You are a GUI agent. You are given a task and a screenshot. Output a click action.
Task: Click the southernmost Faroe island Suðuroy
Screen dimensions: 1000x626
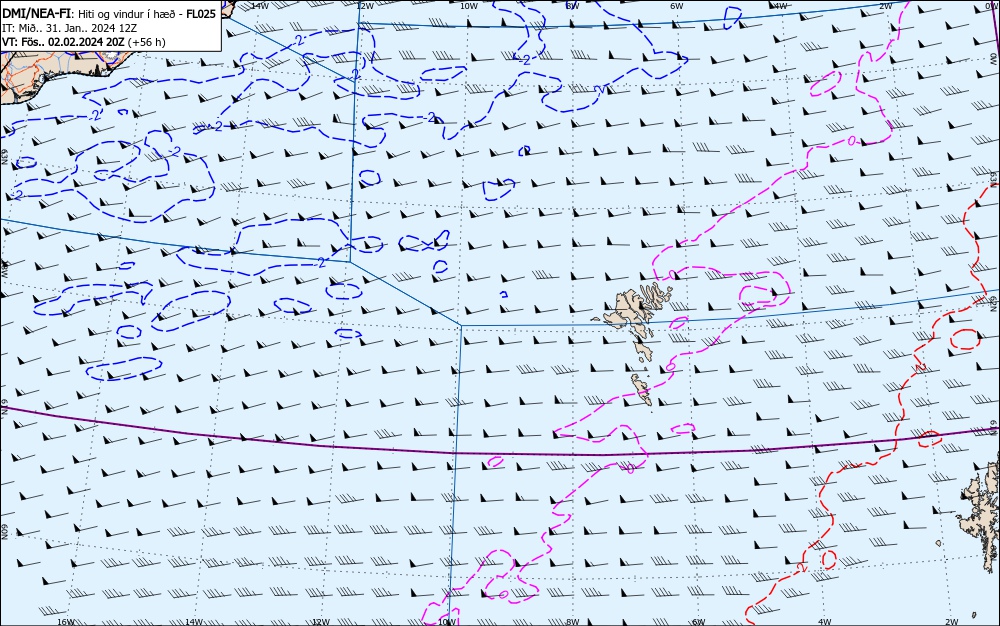641,389
